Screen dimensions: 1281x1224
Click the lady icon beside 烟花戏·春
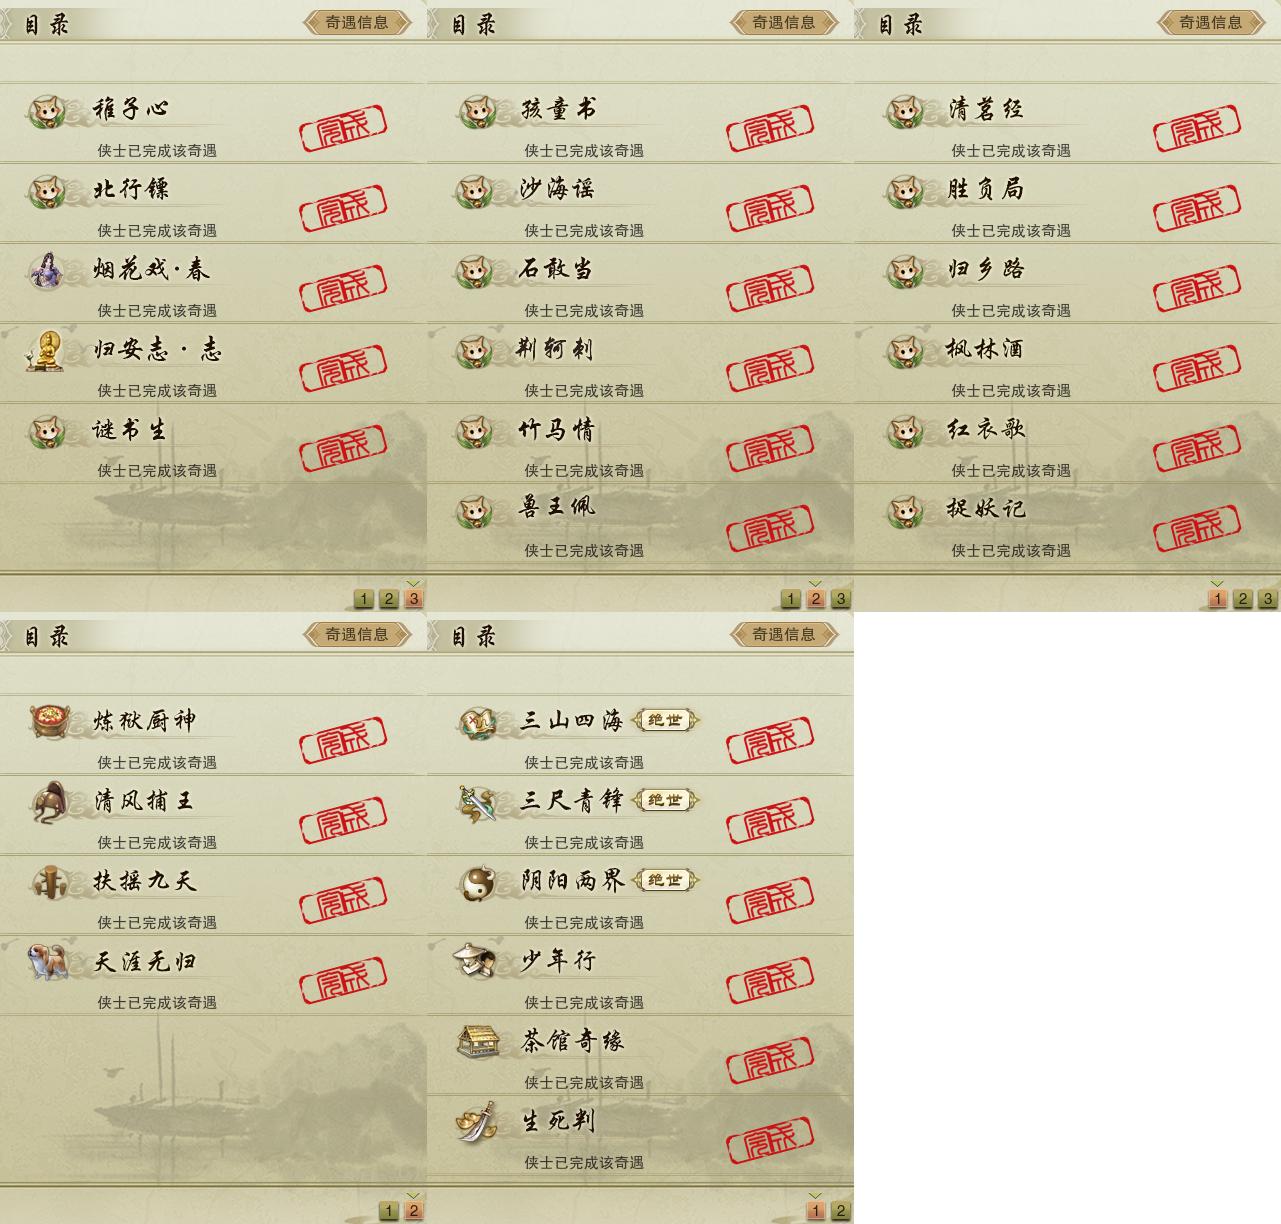click(46, 270)
